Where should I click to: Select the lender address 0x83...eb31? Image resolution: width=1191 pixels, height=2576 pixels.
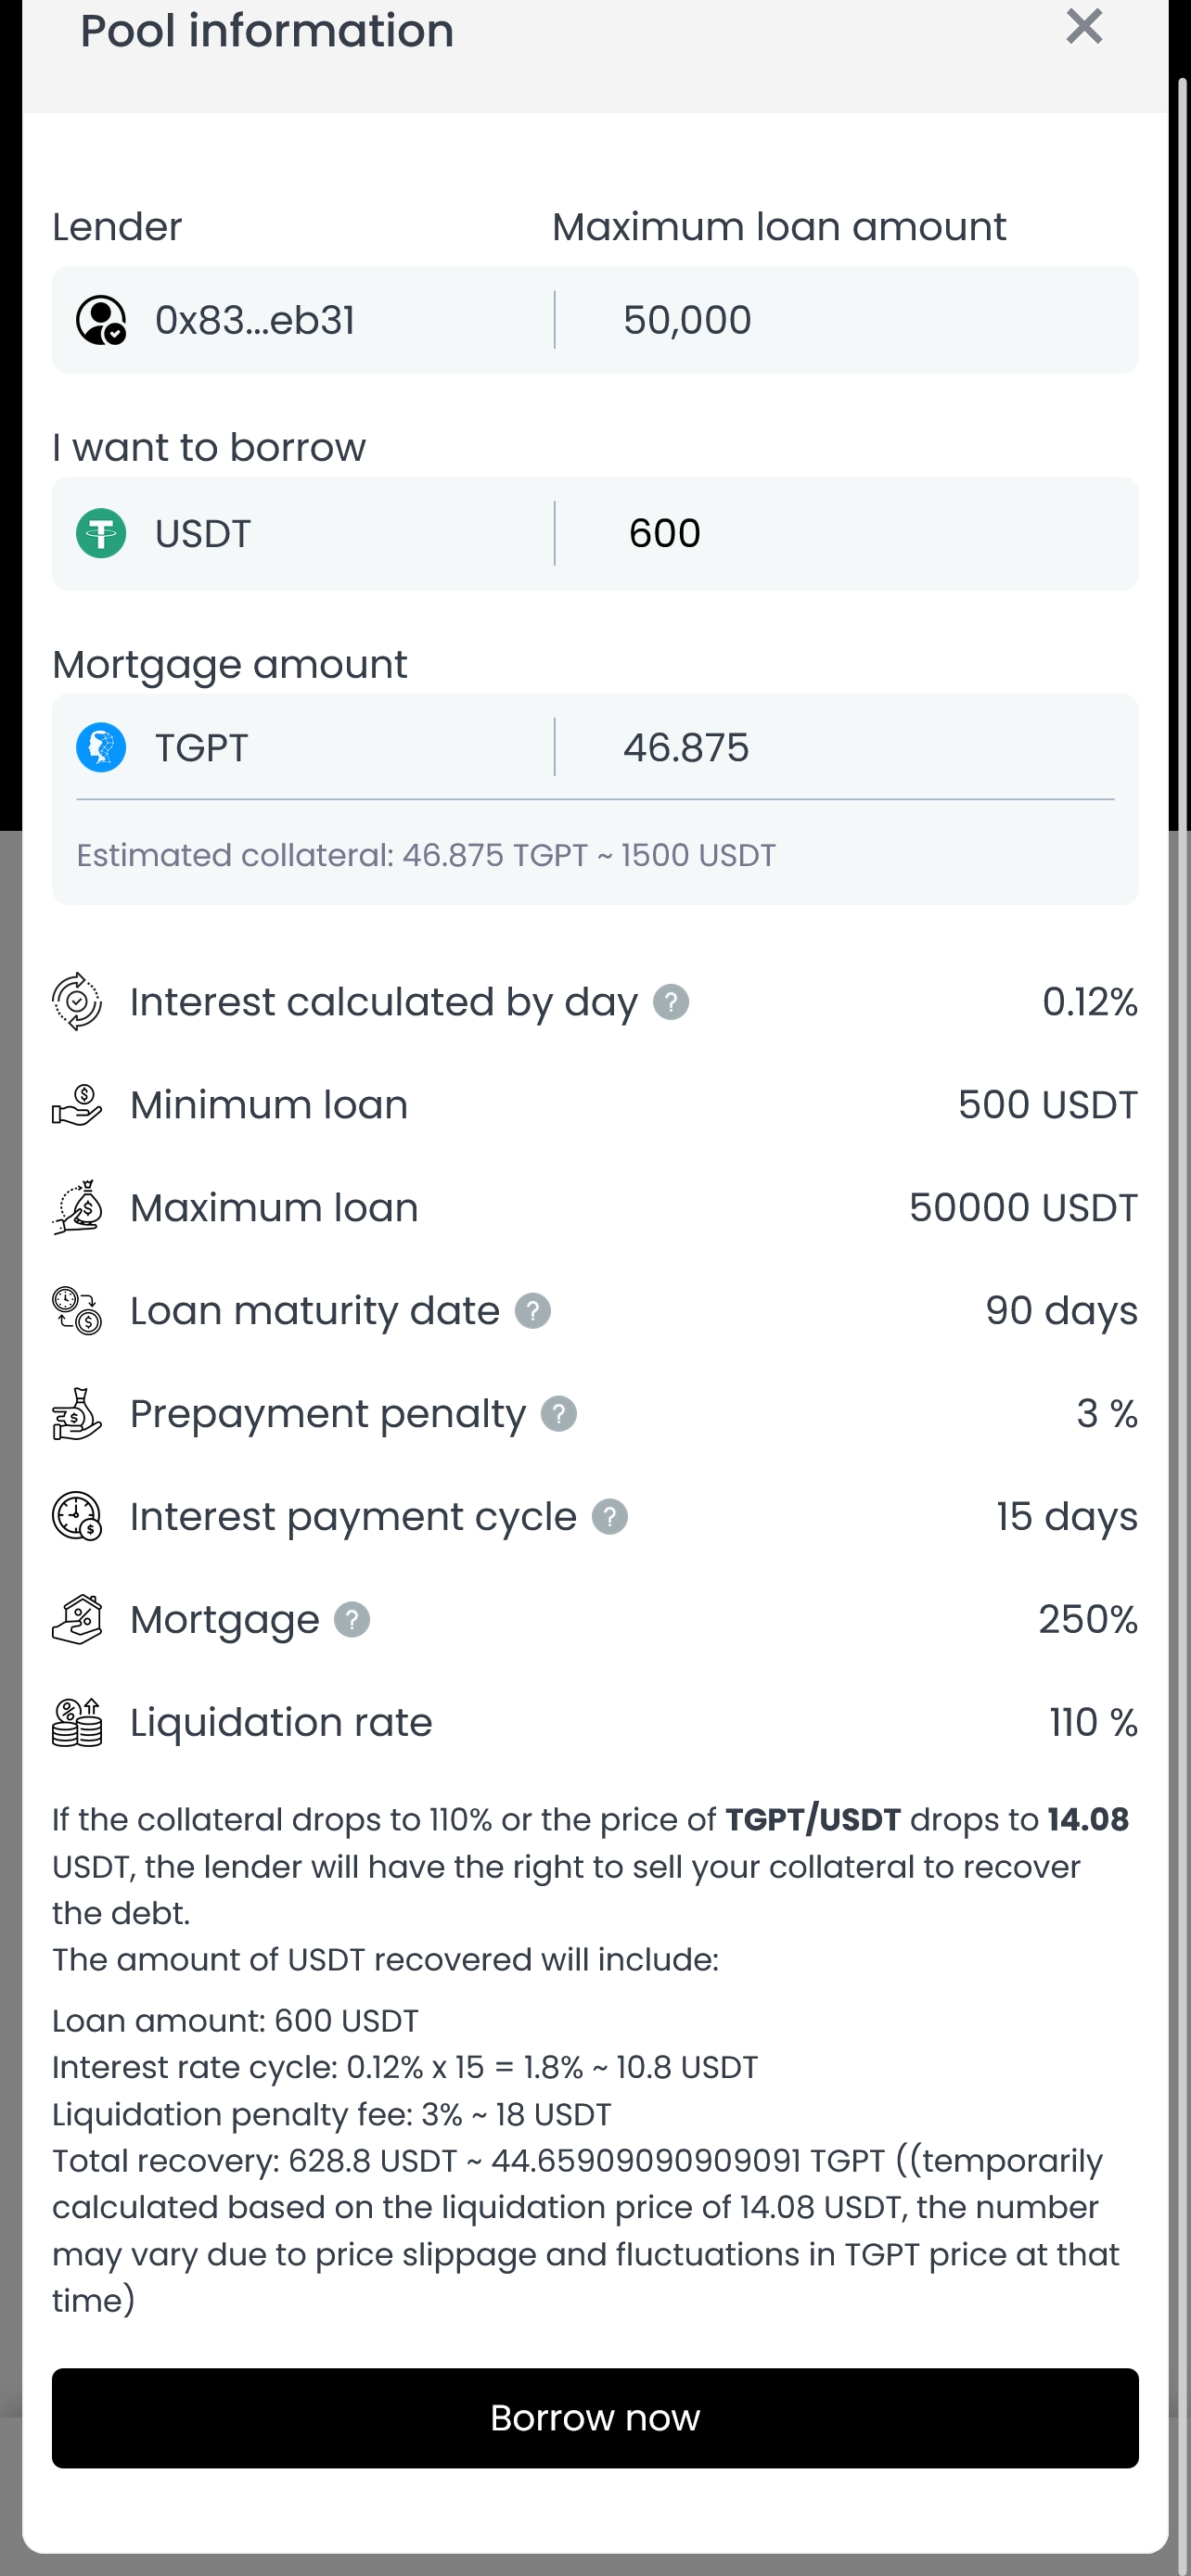tap(254, 320)
